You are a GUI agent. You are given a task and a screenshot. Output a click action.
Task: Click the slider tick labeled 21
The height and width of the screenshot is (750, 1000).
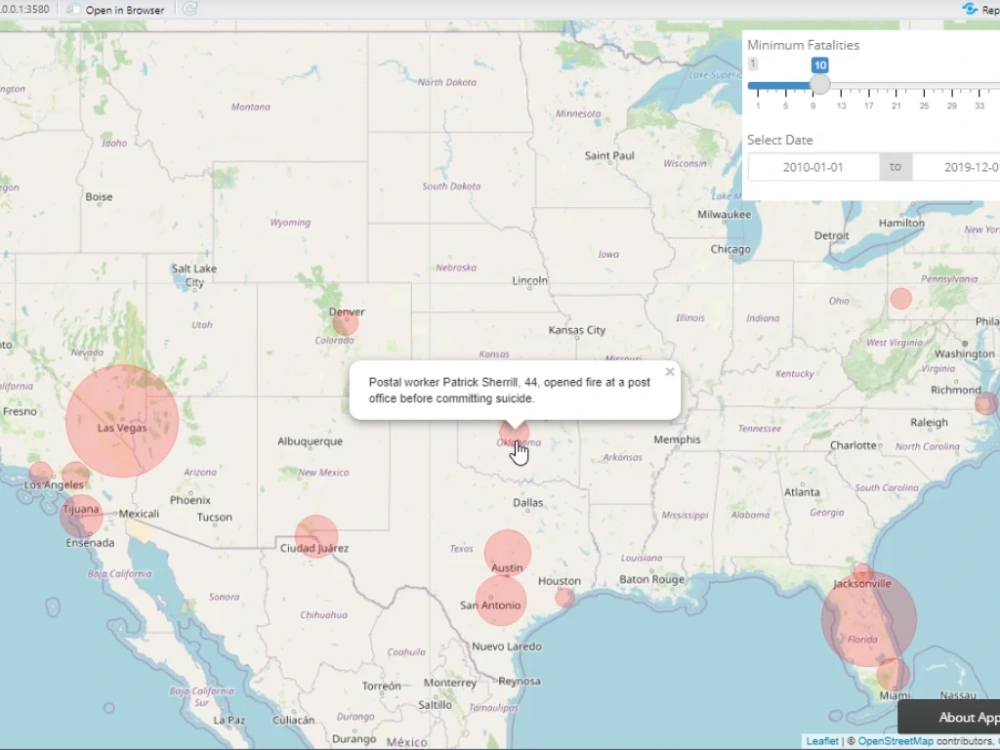coord(896,106)
